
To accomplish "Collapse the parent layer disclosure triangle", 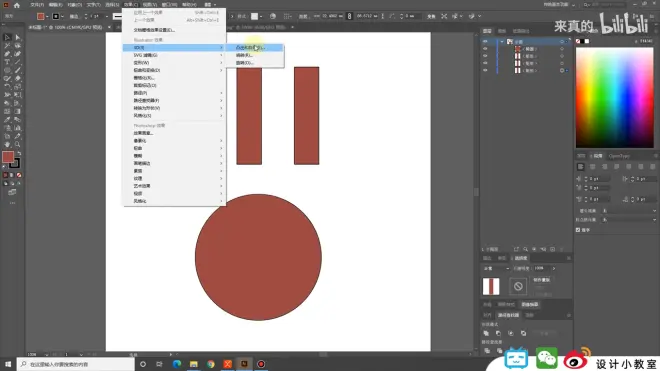I will coord(502,42).
